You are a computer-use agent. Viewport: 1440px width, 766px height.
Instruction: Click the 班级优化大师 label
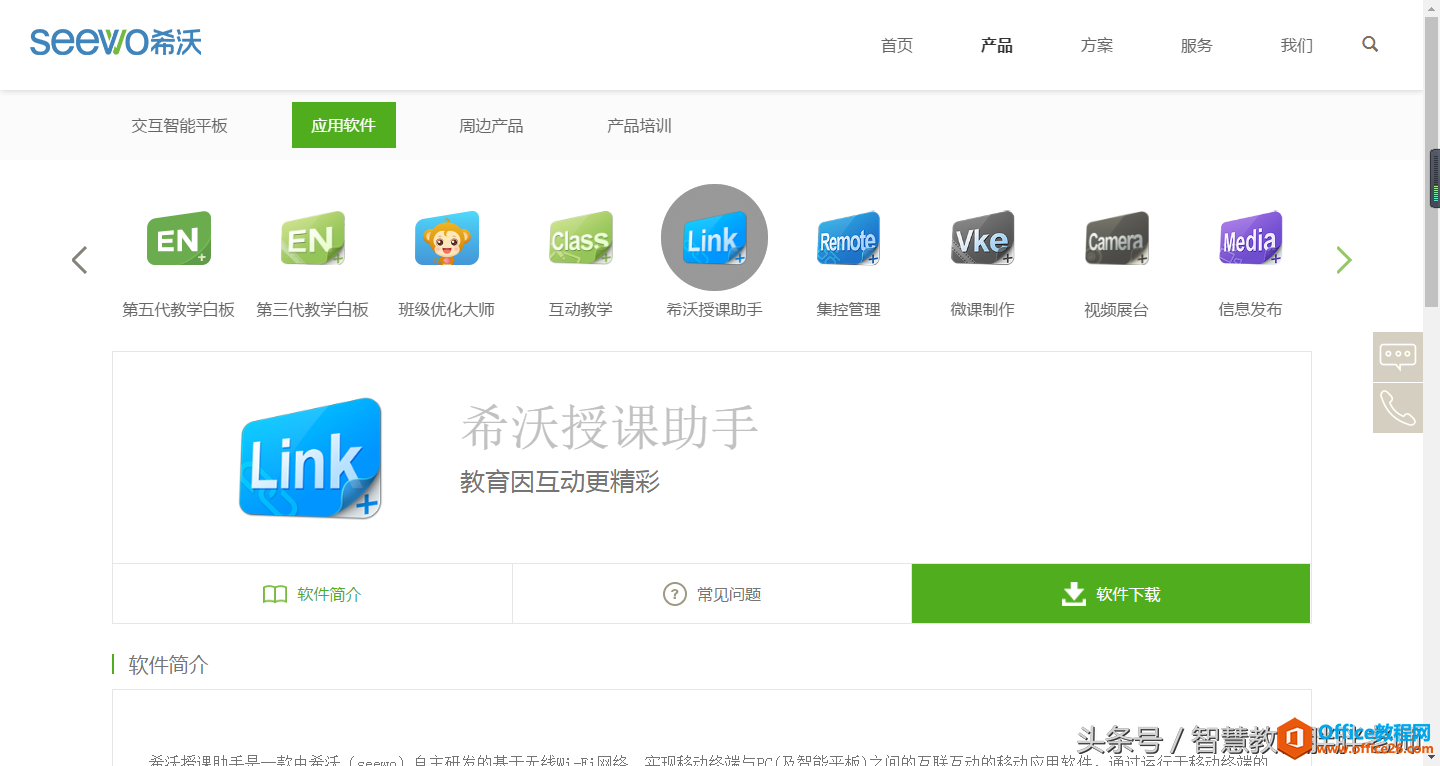coord(447,310)
